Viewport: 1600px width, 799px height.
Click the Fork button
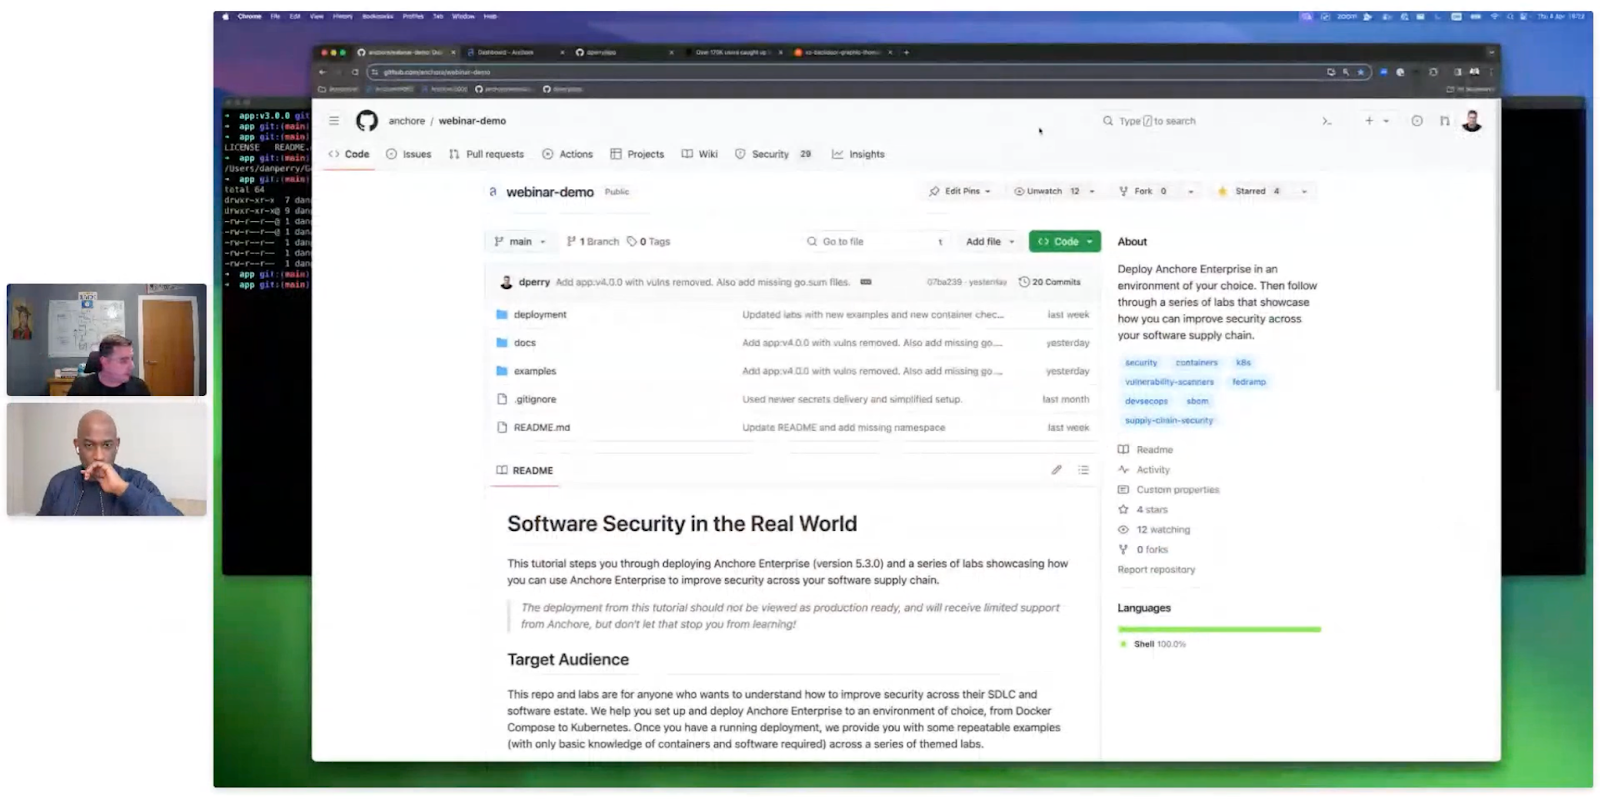click(x=1143, y=191)
